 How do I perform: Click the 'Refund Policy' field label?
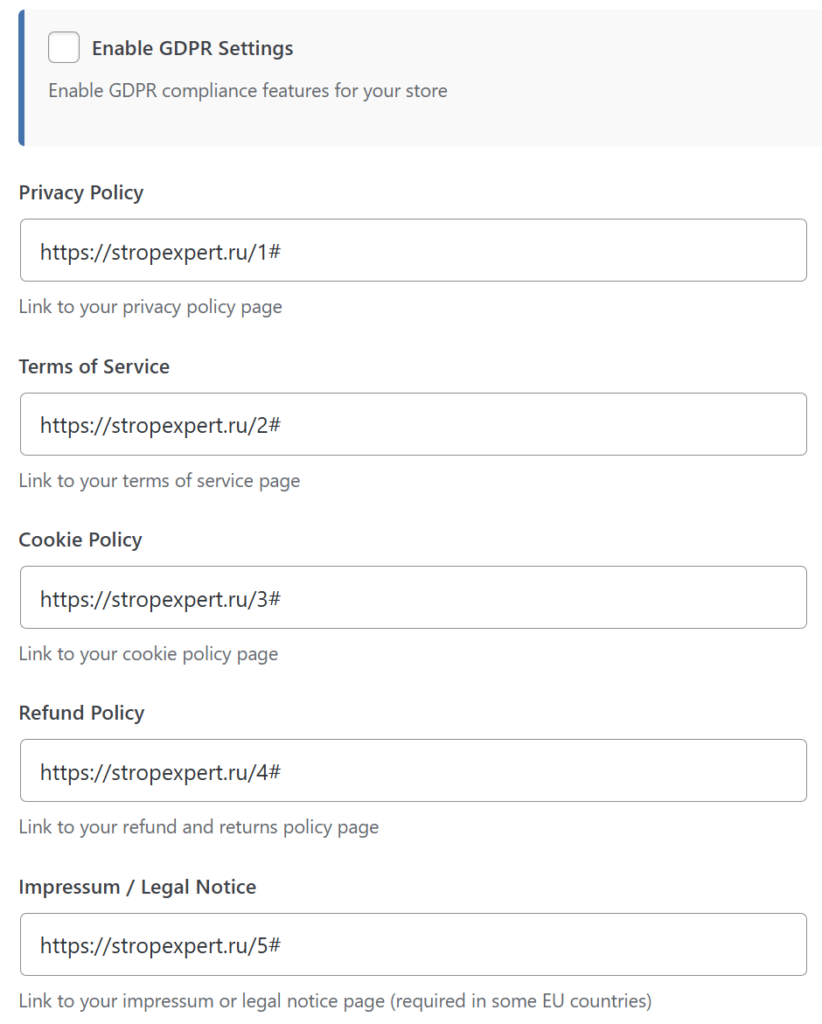(81, 713)
